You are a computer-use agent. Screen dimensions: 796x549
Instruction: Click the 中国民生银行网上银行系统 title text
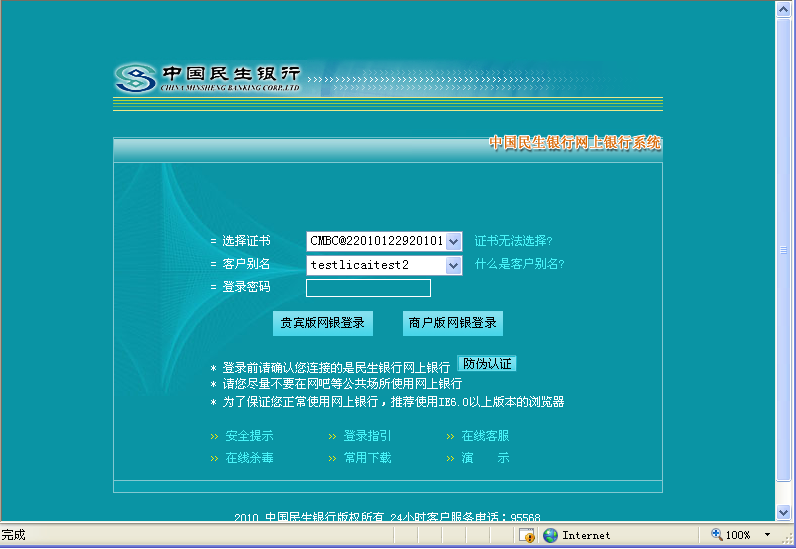point(575,143)
